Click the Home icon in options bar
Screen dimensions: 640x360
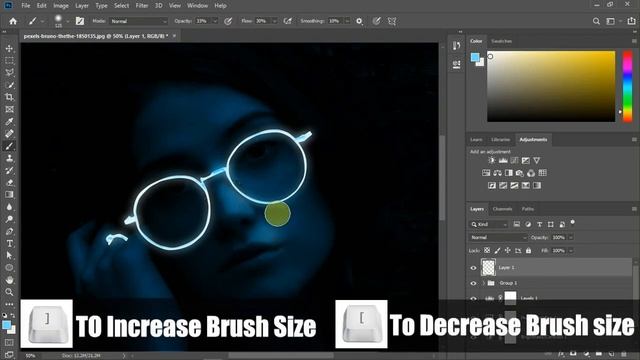click(13, 21)
